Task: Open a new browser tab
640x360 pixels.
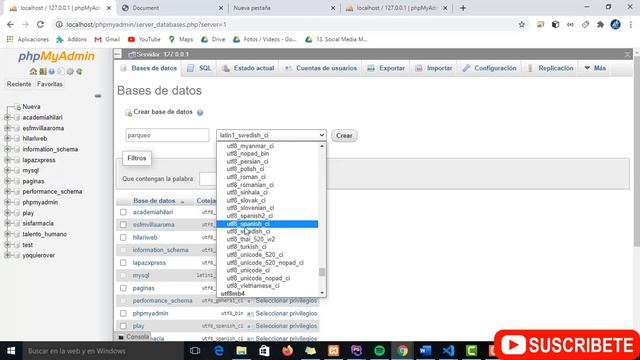Action: tap(463, 8)
